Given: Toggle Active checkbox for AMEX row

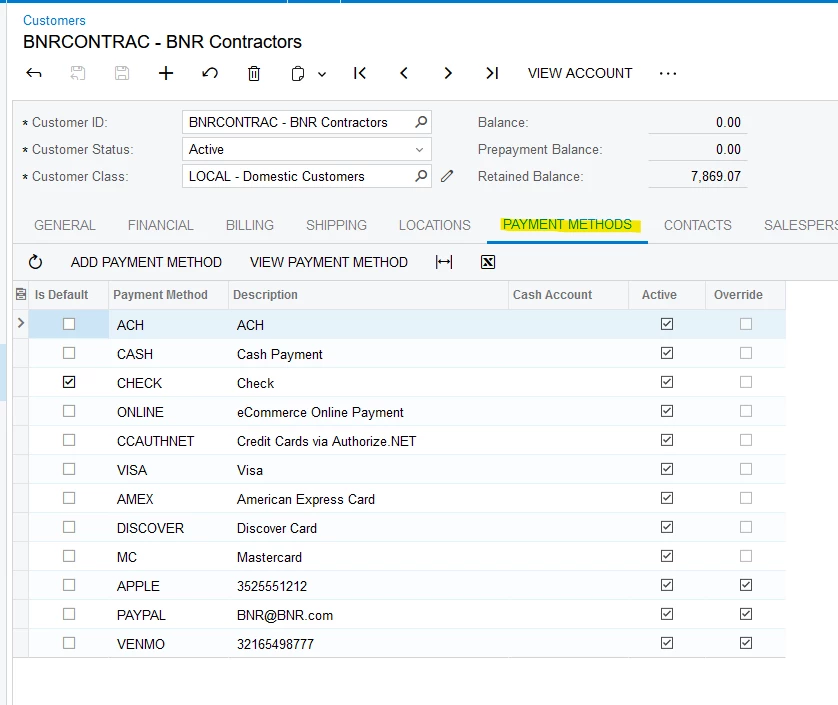Looking at the screenshot, I should pyautogui.click(x=666, y=498).
